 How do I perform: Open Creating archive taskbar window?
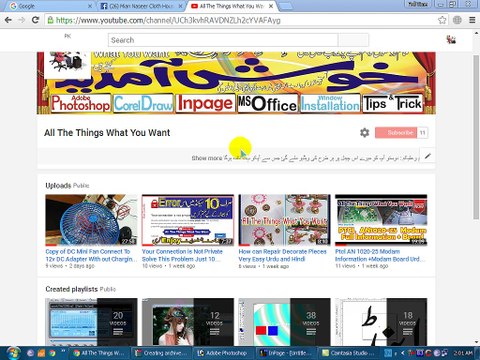161,353
